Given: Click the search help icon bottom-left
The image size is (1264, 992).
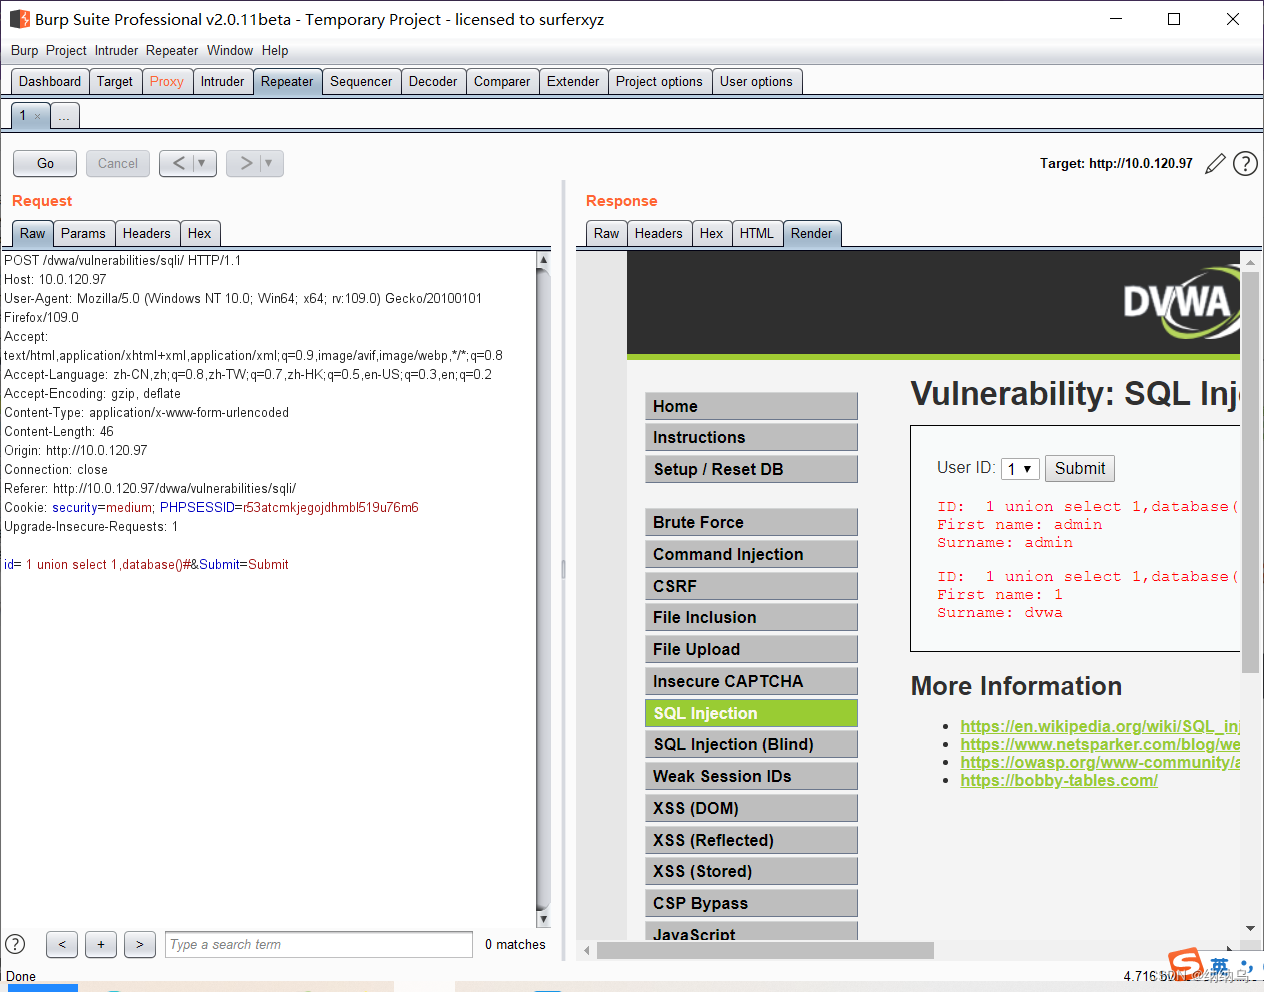Looking at the screenshot, I should tap(15, 944).
